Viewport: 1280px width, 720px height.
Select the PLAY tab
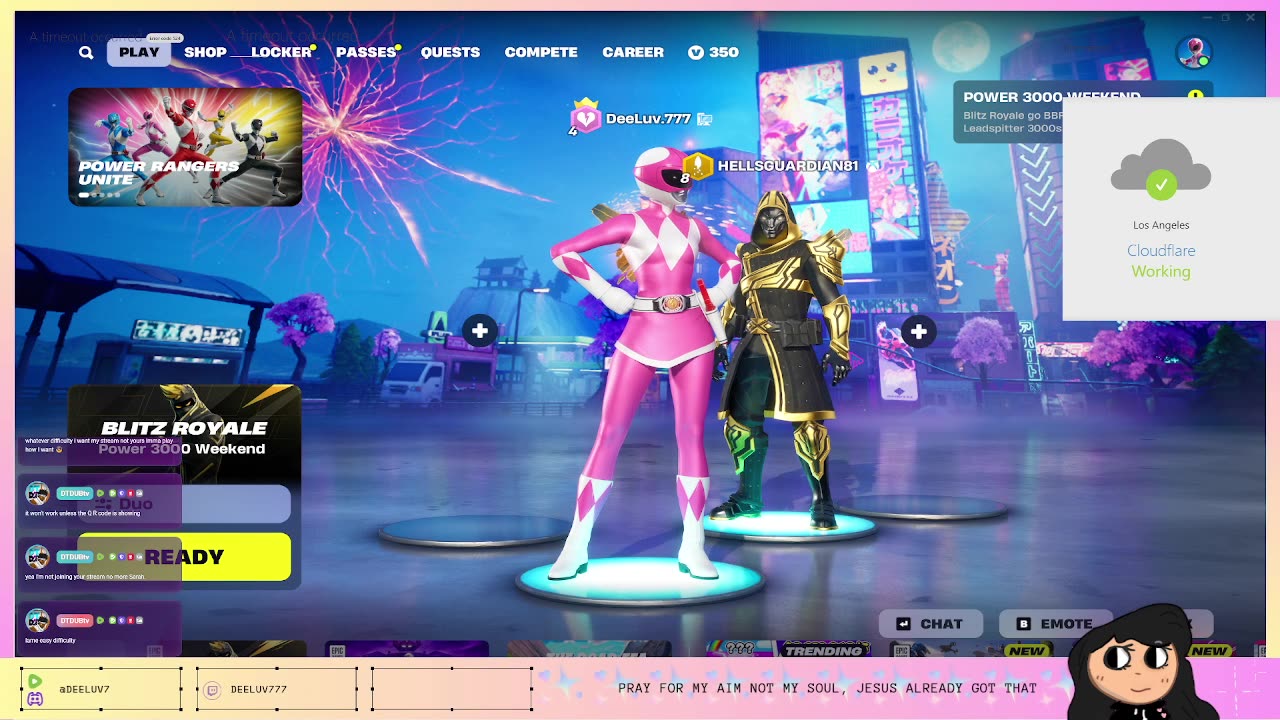[x=139, y=52]
